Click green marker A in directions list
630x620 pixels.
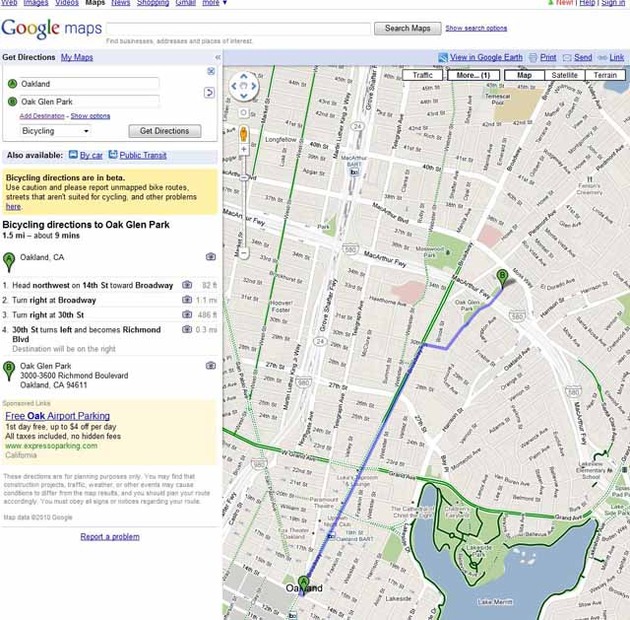click(9, 262)
